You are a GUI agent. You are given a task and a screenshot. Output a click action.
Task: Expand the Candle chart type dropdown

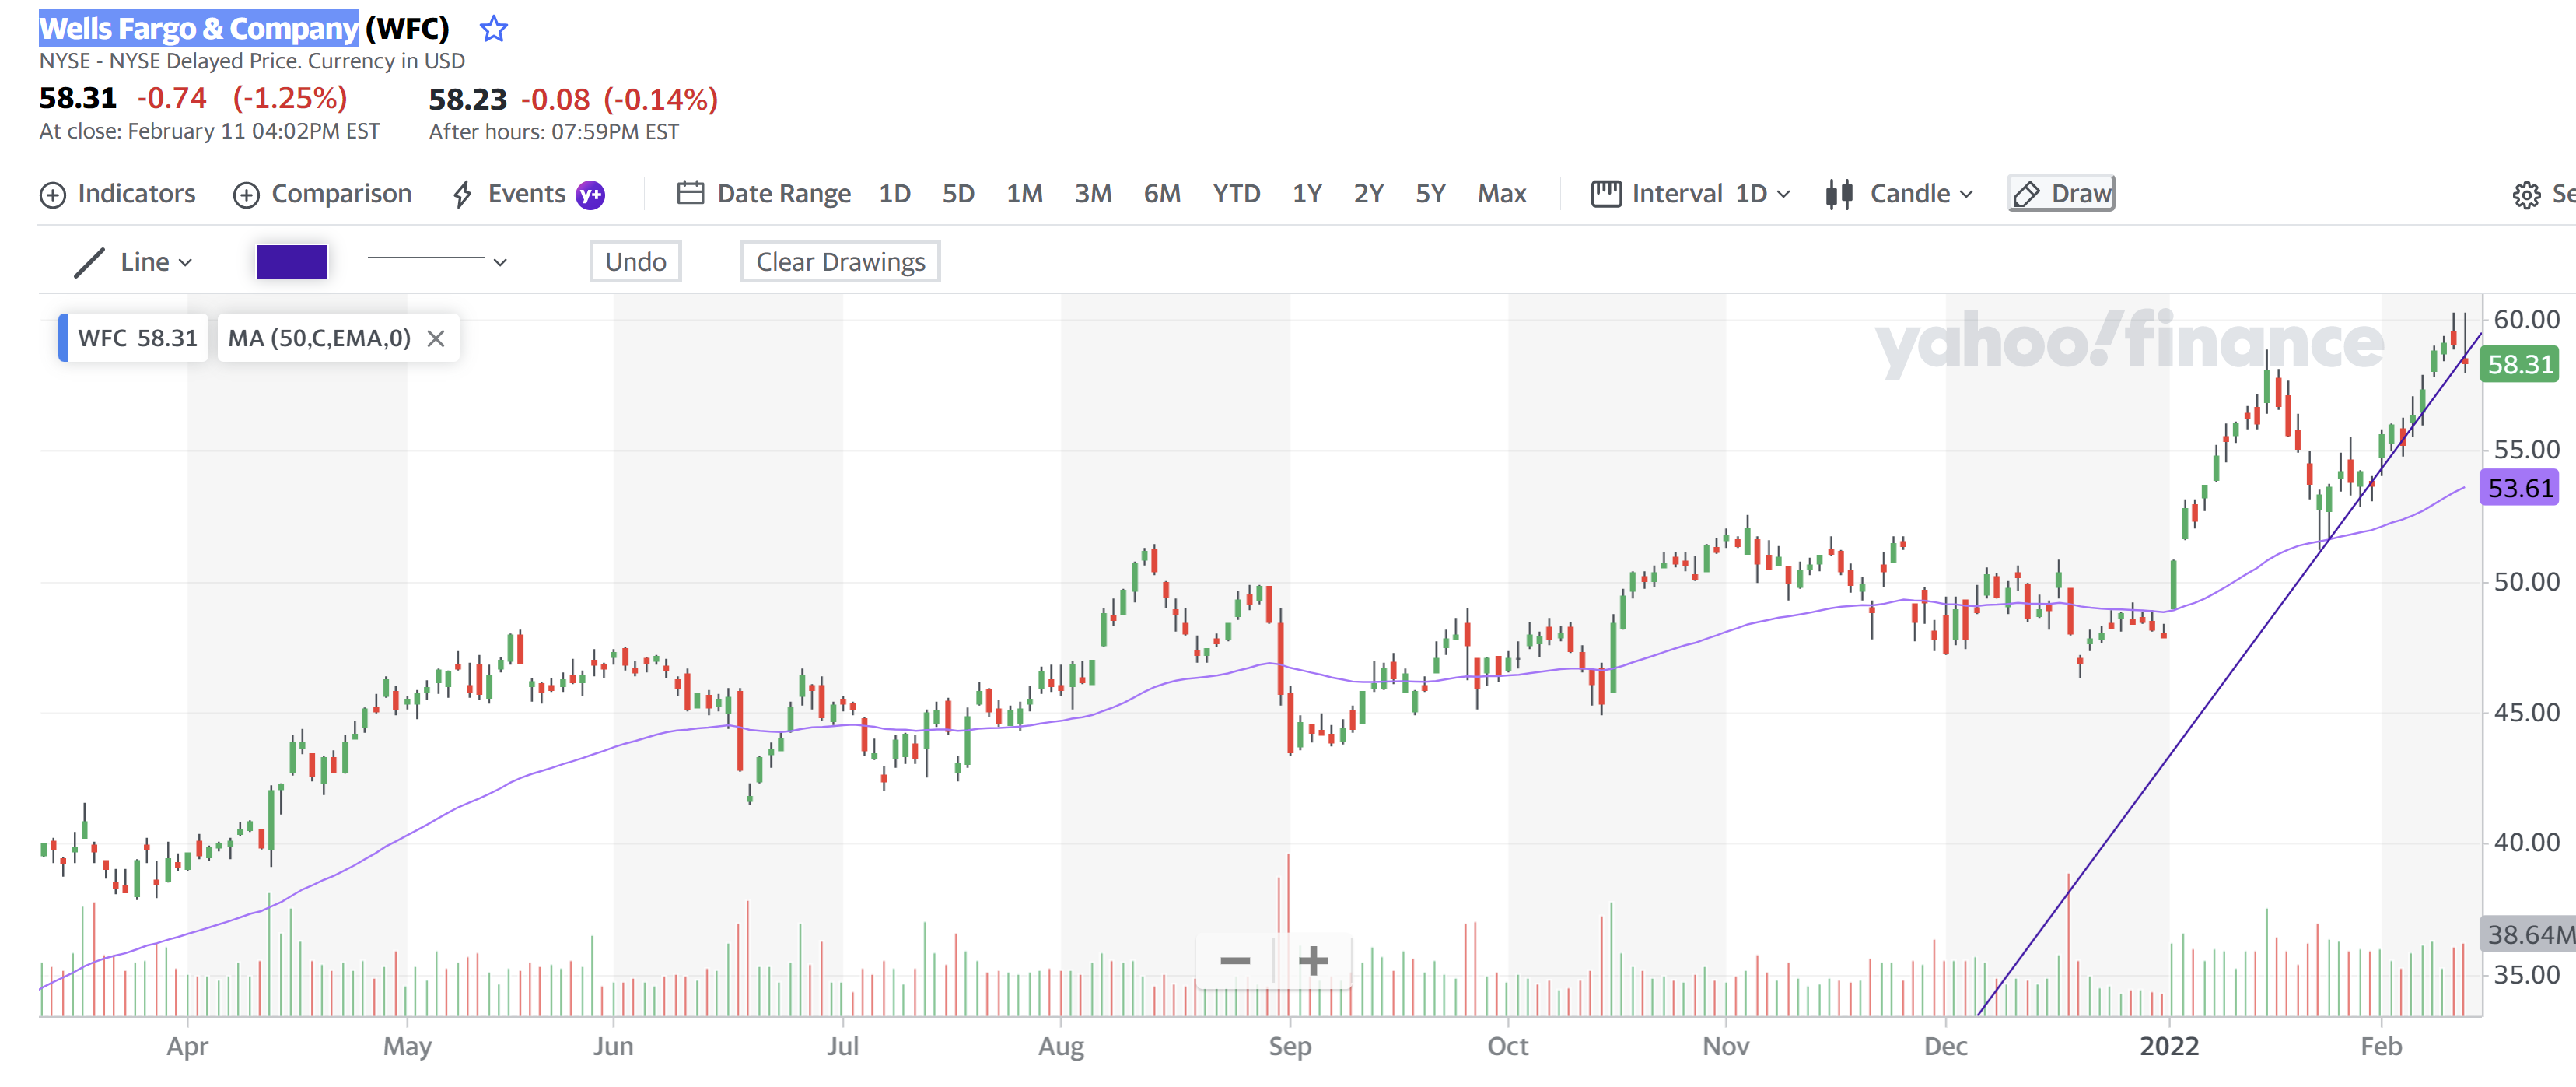[1920, 194]
